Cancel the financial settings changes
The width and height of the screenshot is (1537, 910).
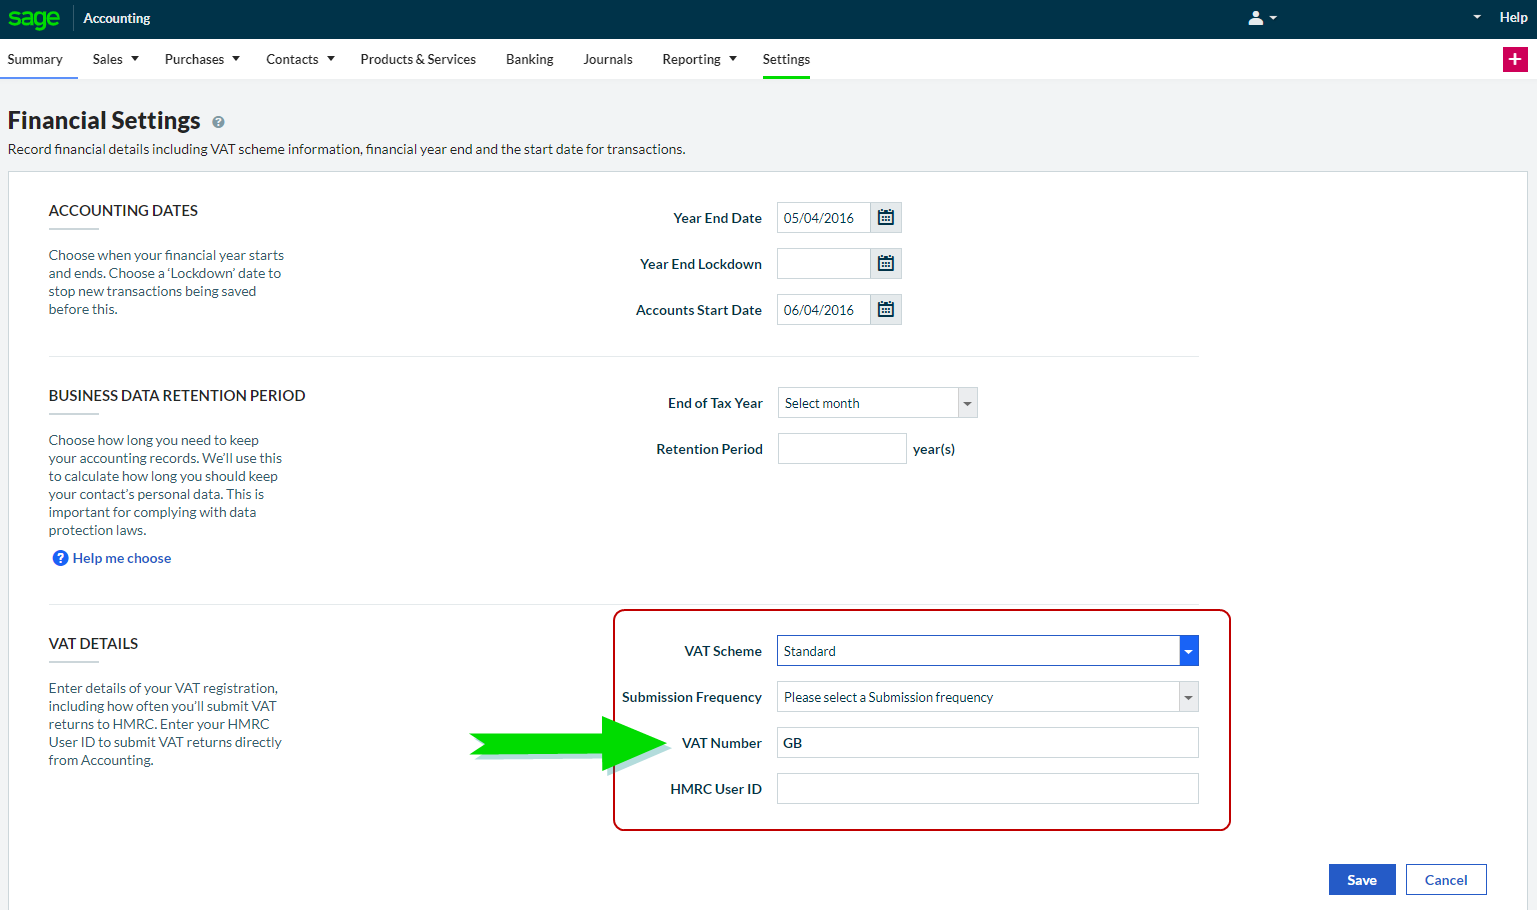point(1445,880)
